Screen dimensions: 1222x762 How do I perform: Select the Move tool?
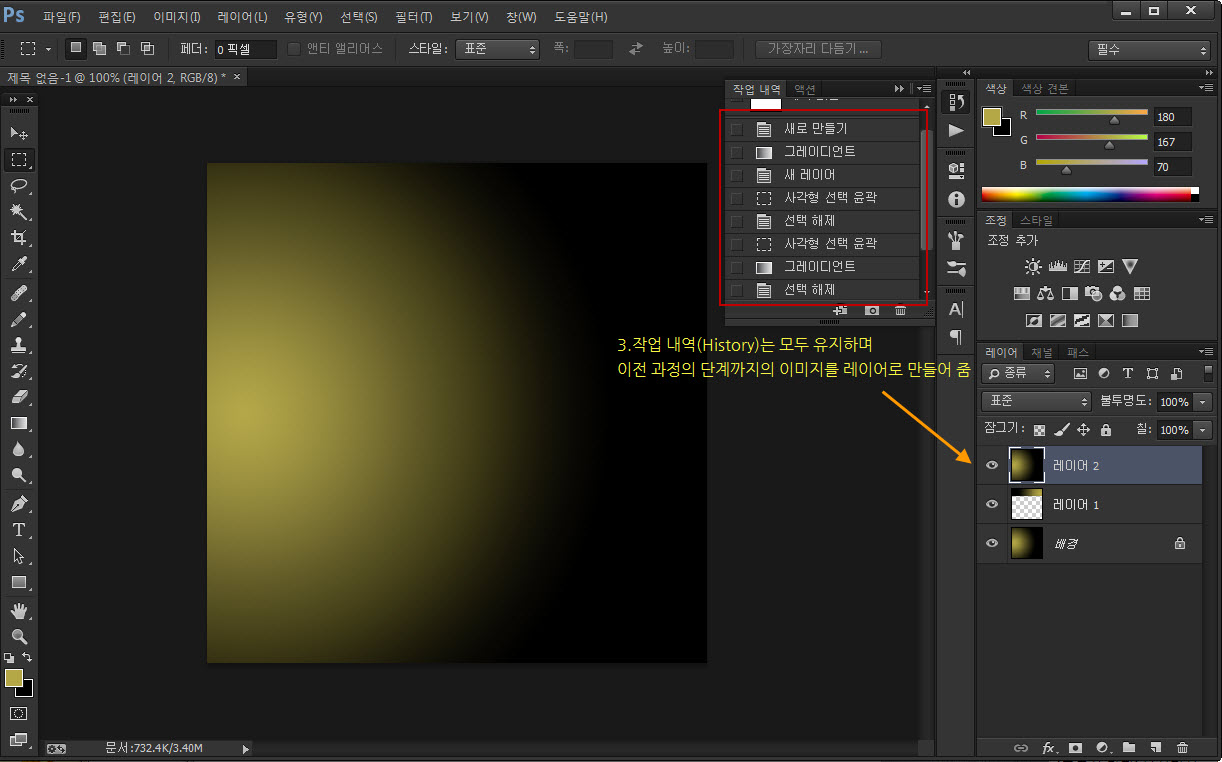coord(19,133)
